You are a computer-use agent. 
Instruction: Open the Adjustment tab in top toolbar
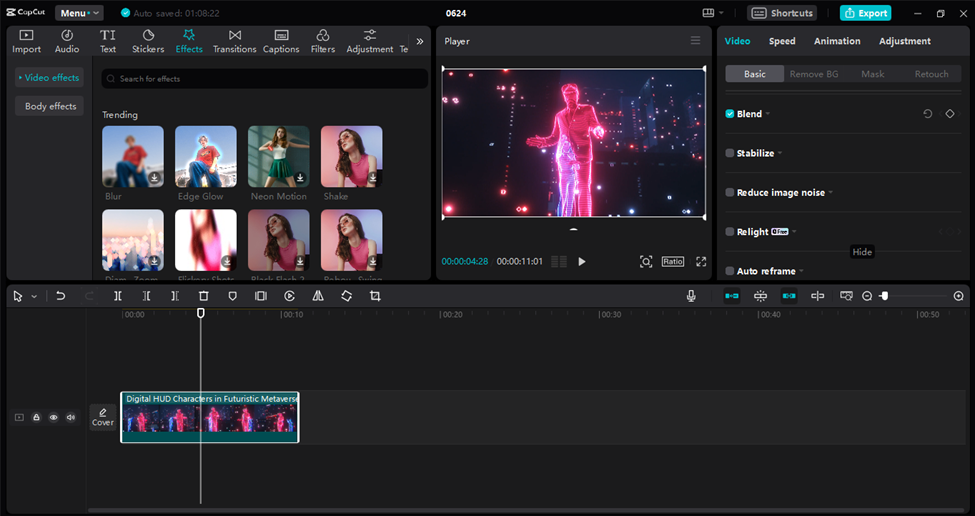pos(369,41)
